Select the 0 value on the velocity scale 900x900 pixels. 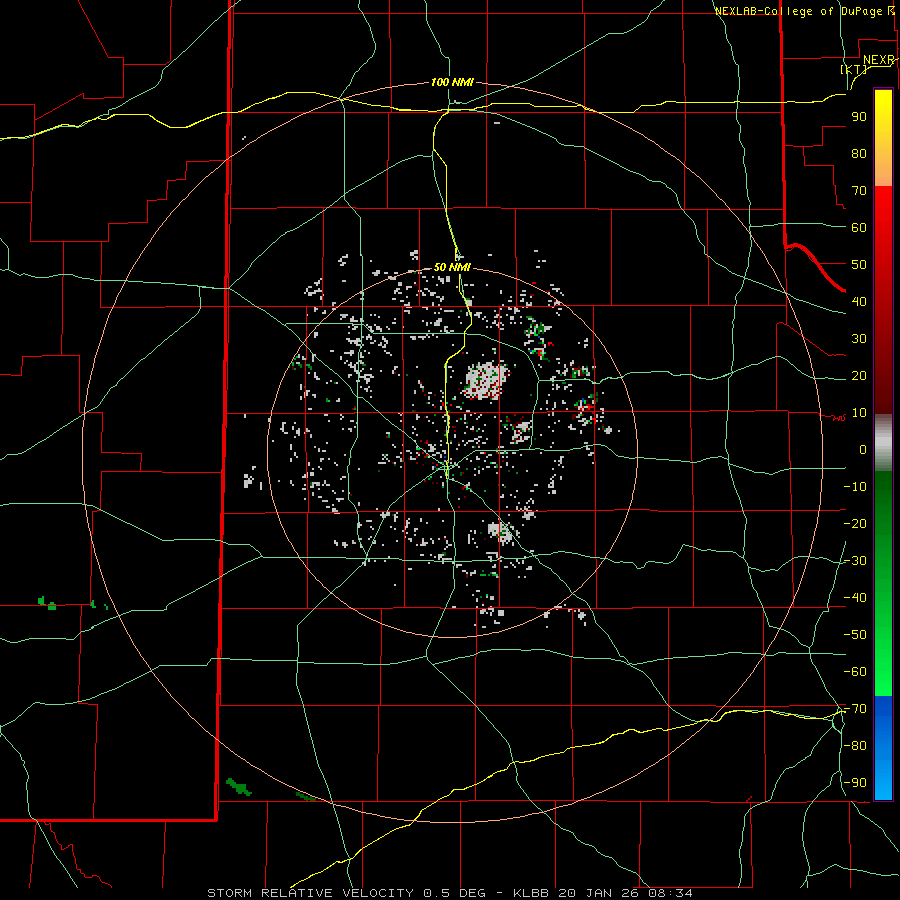click(863, 450)
